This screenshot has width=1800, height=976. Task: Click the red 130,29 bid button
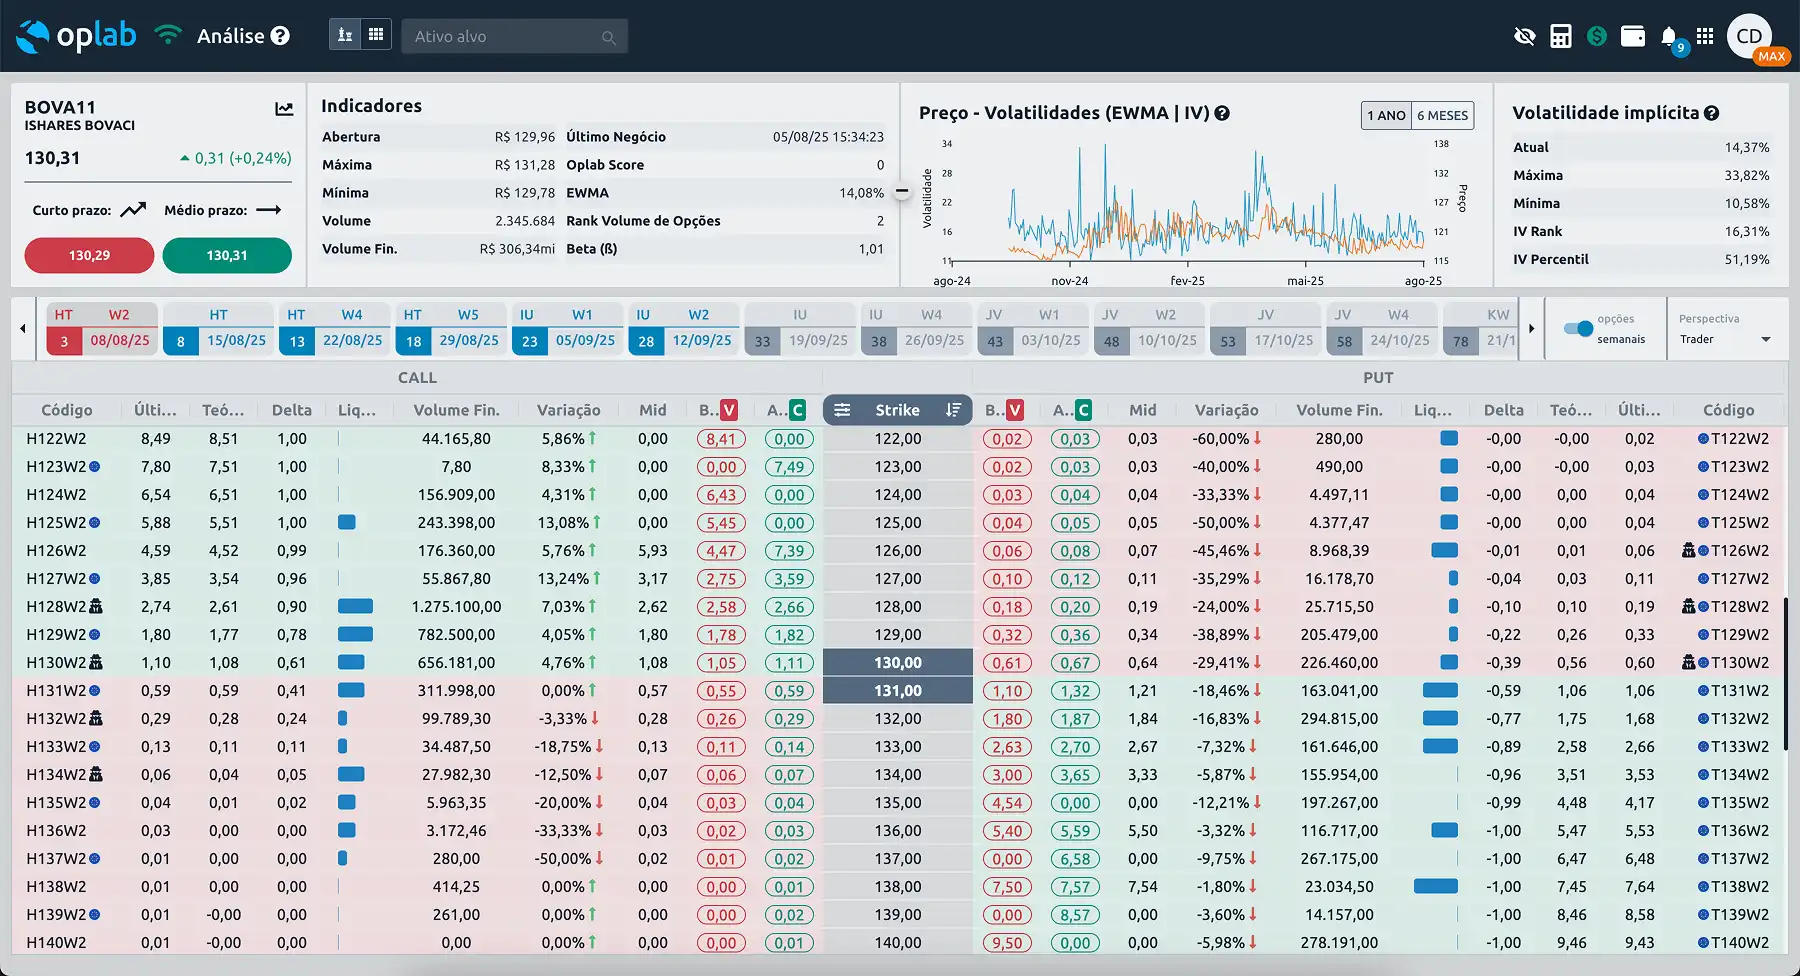89,255
